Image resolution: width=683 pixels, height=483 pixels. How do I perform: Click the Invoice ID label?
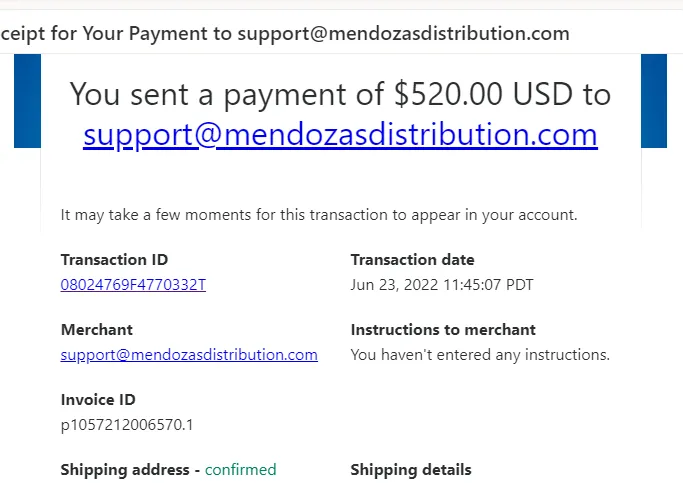pos(98,400)
